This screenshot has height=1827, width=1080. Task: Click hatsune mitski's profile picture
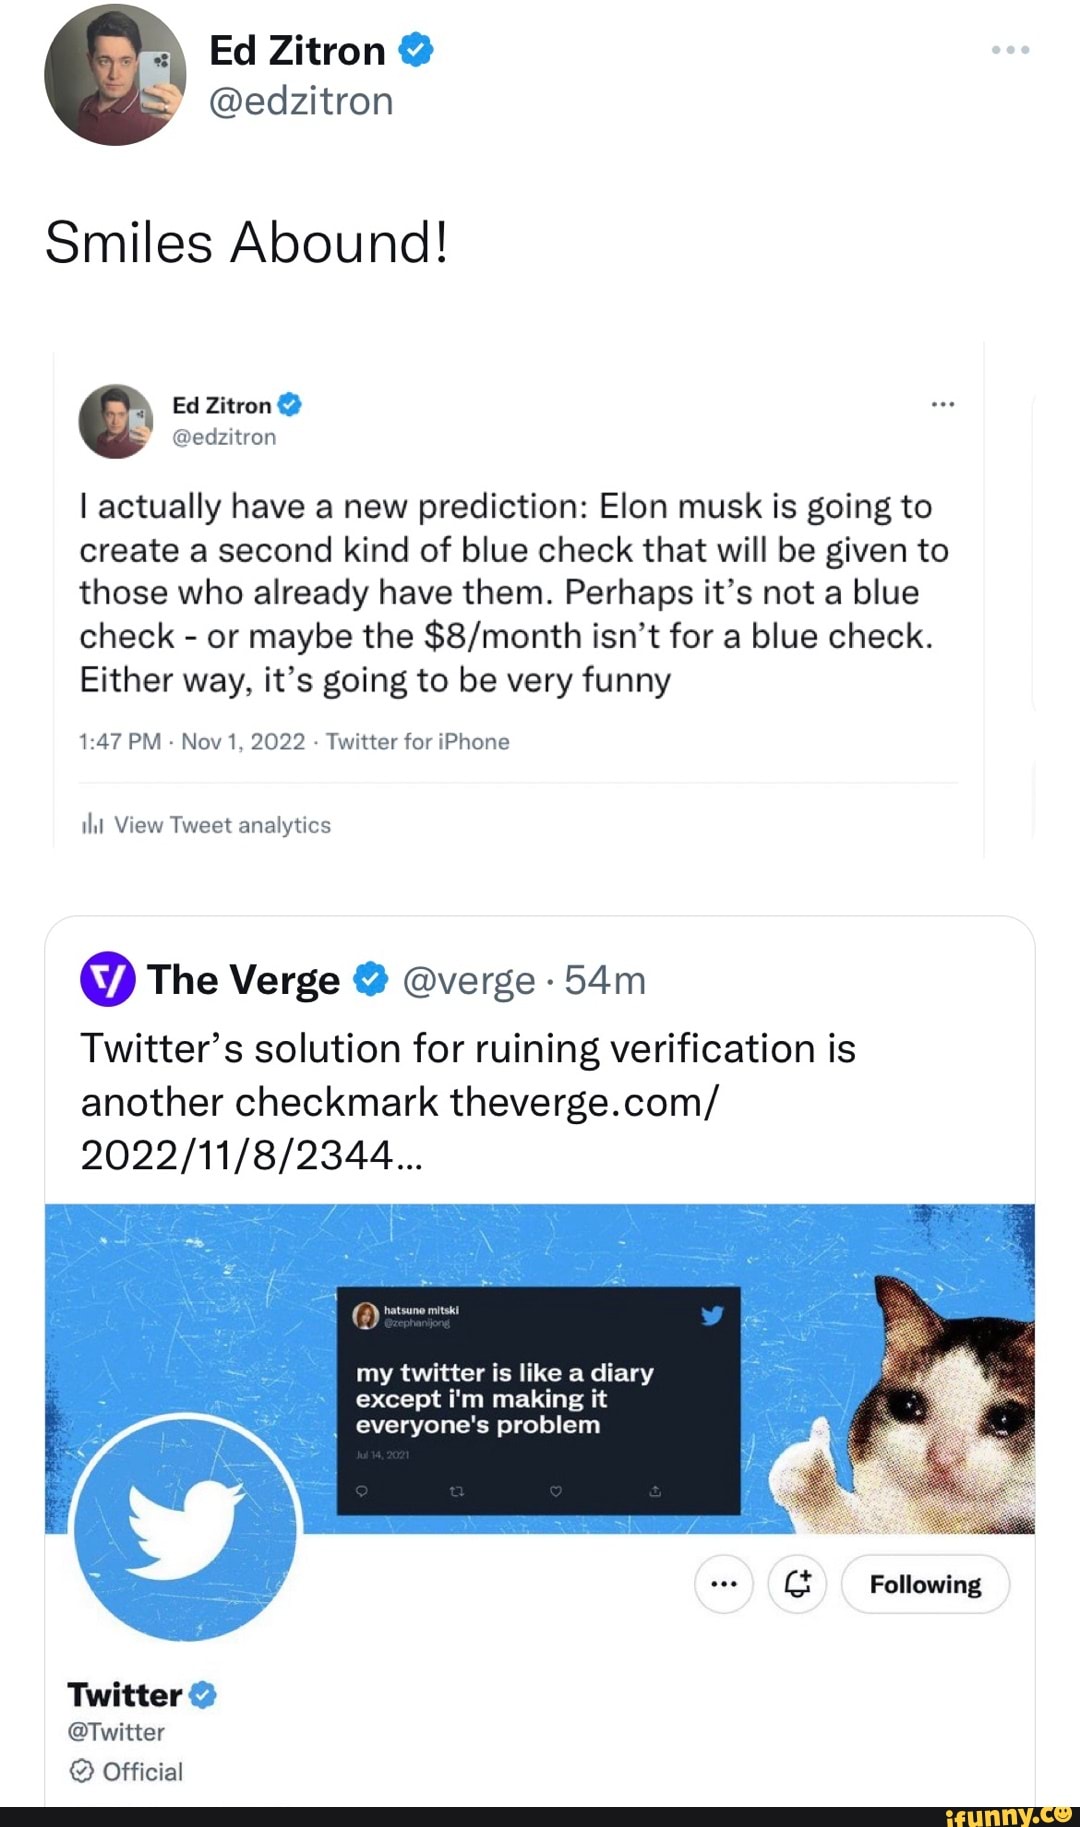click(x=365, y=1318)
